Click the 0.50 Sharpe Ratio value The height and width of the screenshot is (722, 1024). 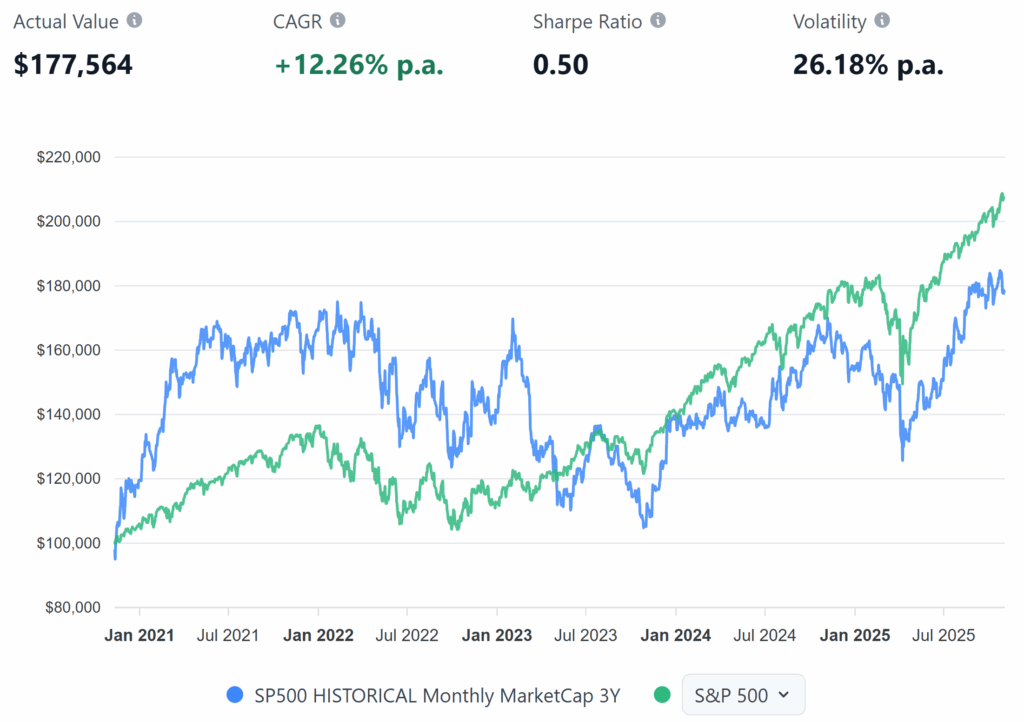click(x=560, y=65)
